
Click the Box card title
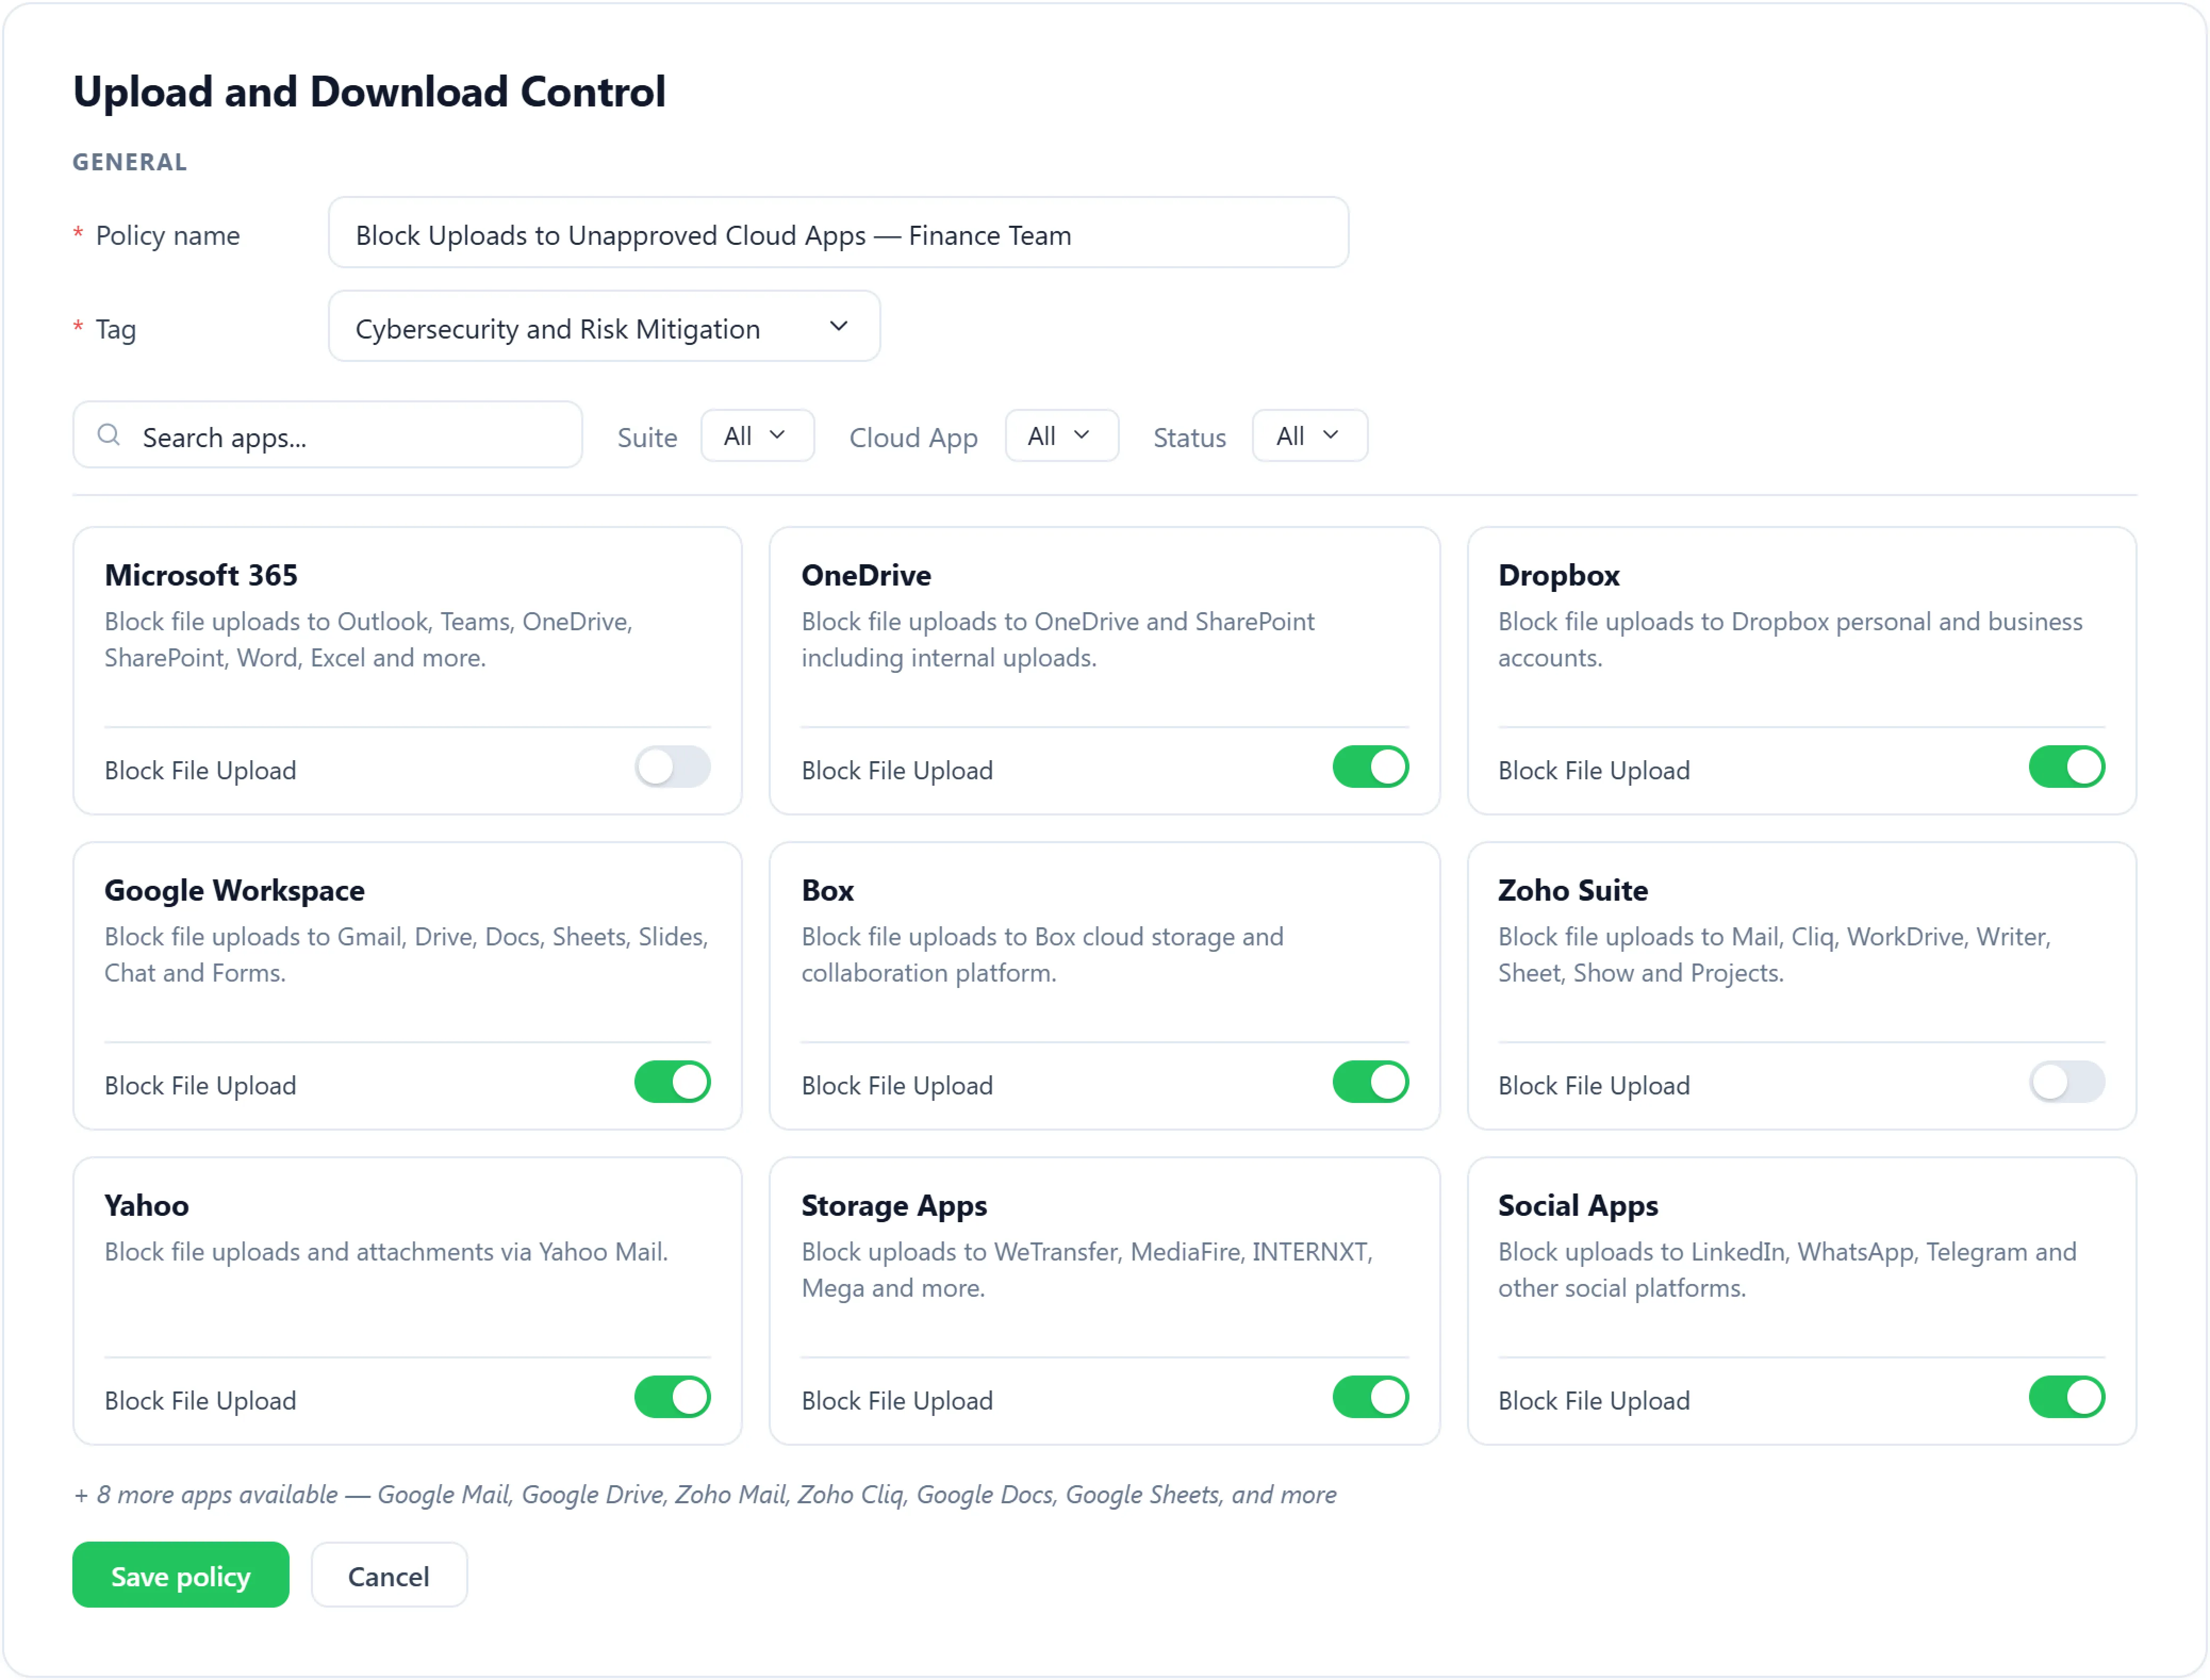[x=827, y=891]
